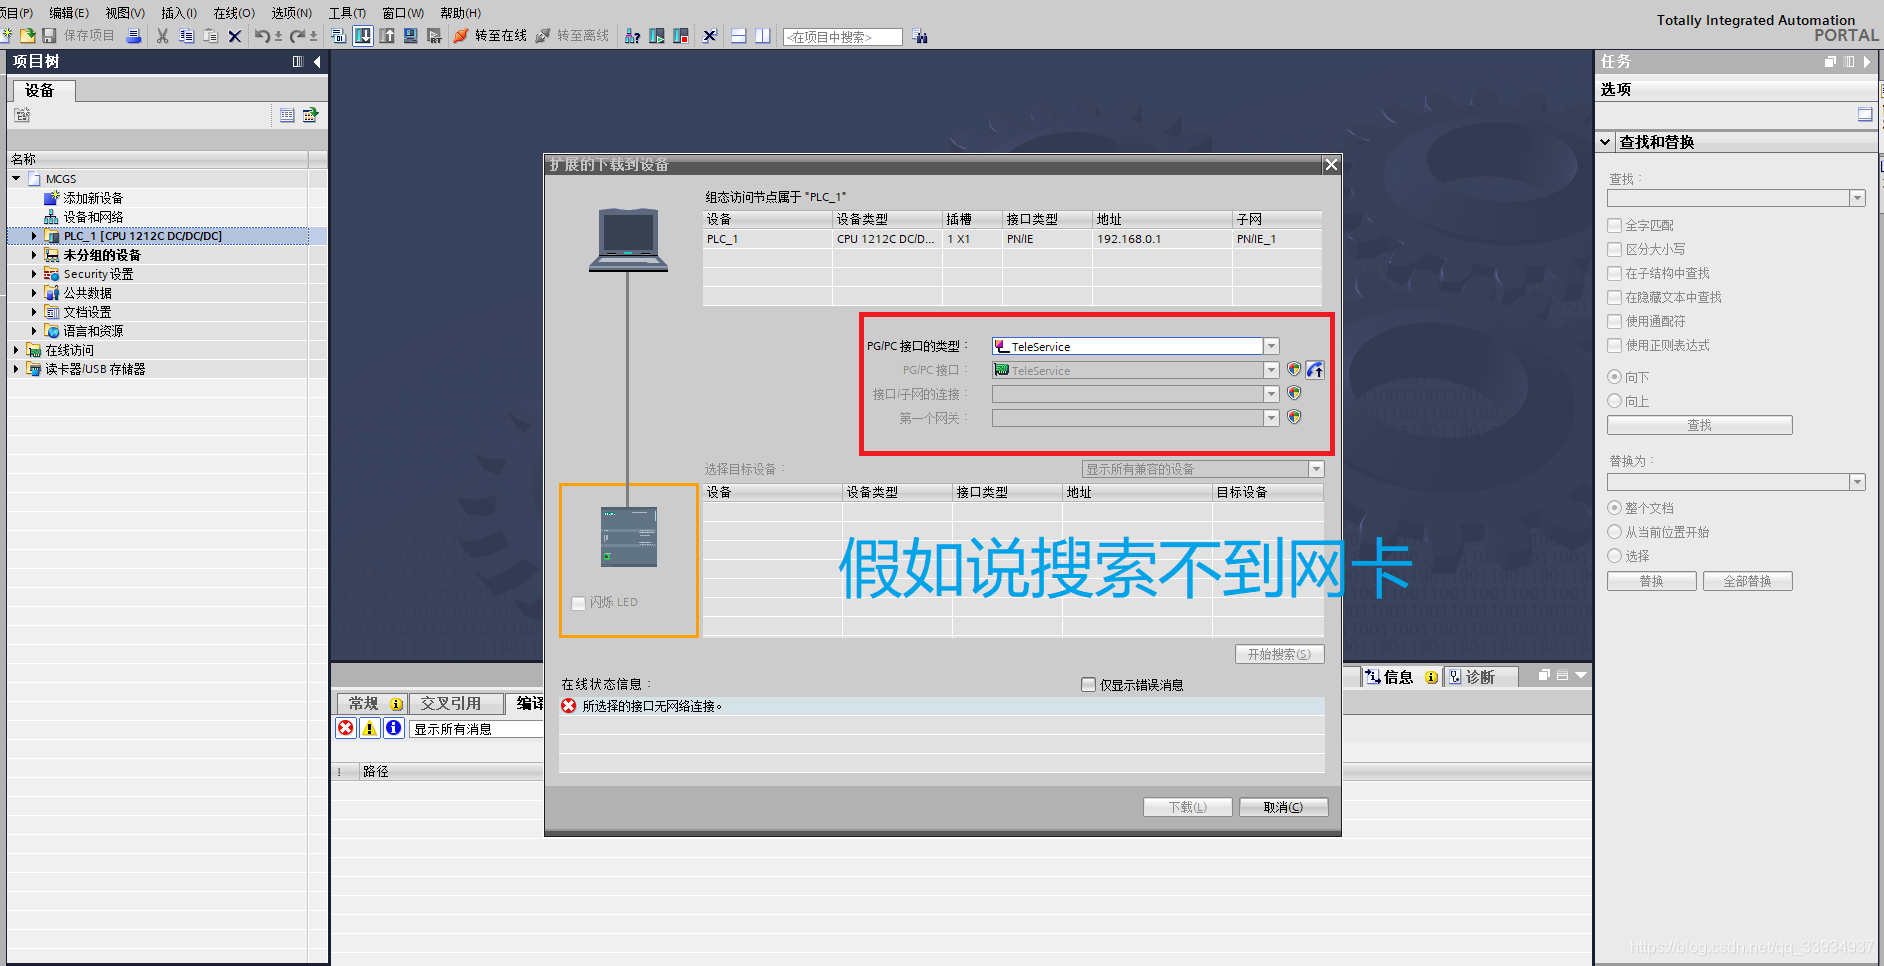Click the information filter icon in info panel
The height and width of the screenshot is (966, 1884).
pyautogui.click(x=394, y=728)
